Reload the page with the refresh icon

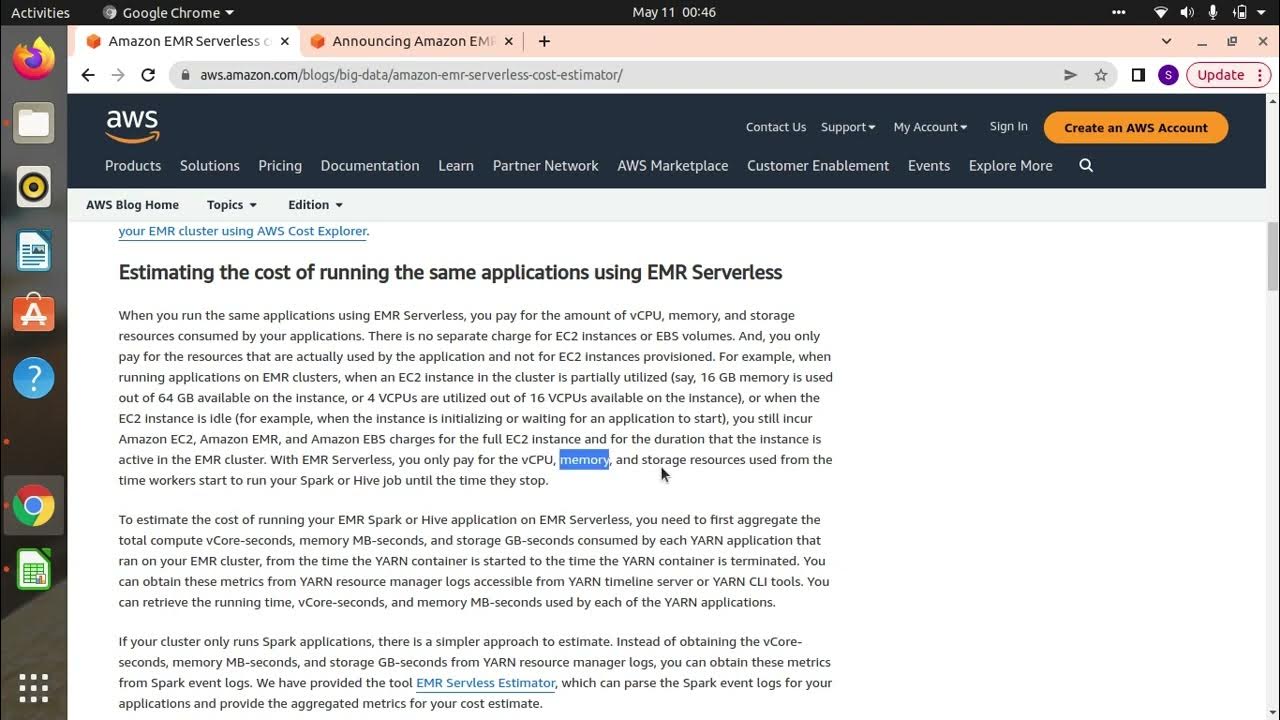click(148, 75)
